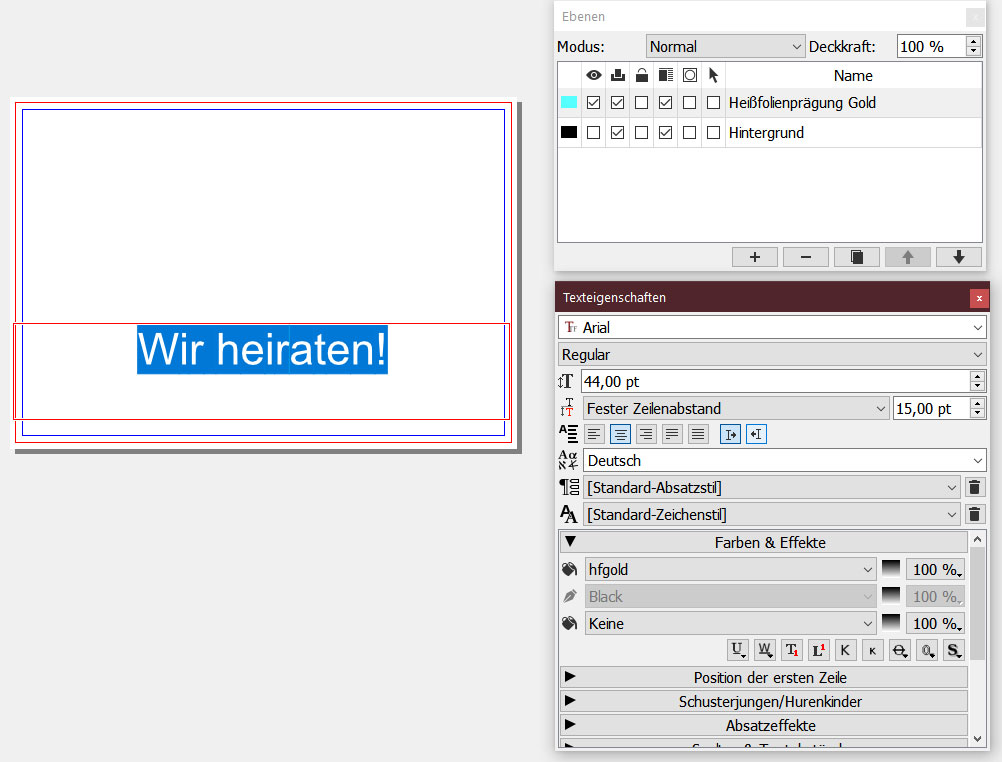Add a new layer with plus button
The width and height of the screenshot is (1002, 762).
[x=754, y=257]
